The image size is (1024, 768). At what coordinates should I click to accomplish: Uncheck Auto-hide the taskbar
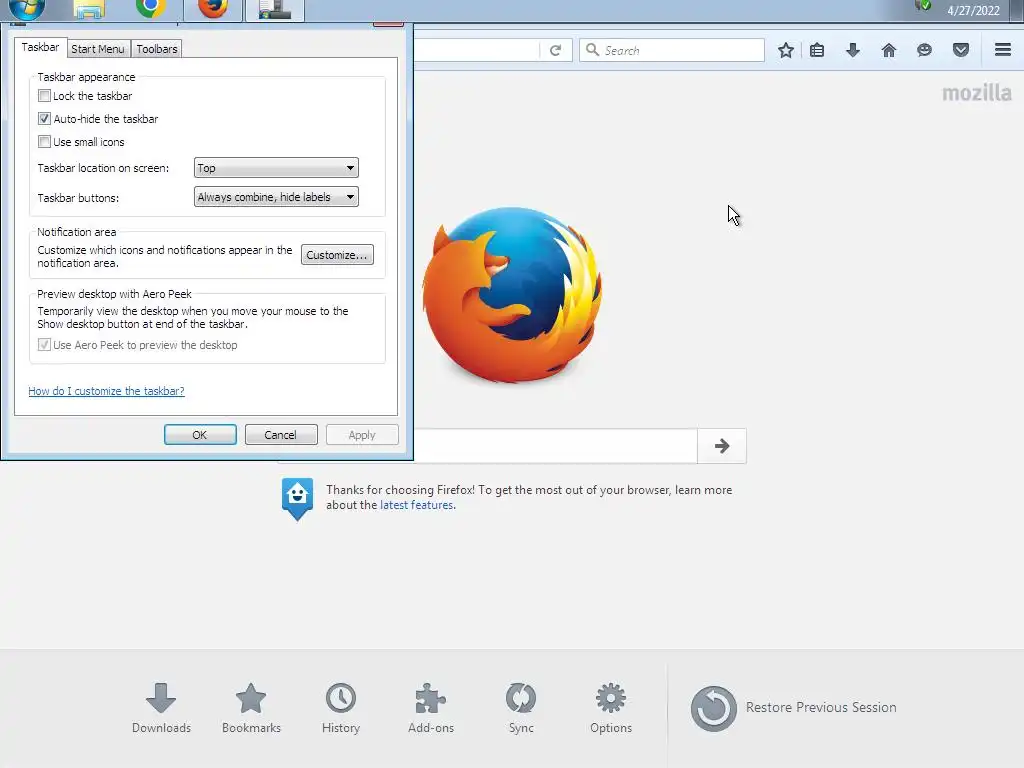[44, 119]
